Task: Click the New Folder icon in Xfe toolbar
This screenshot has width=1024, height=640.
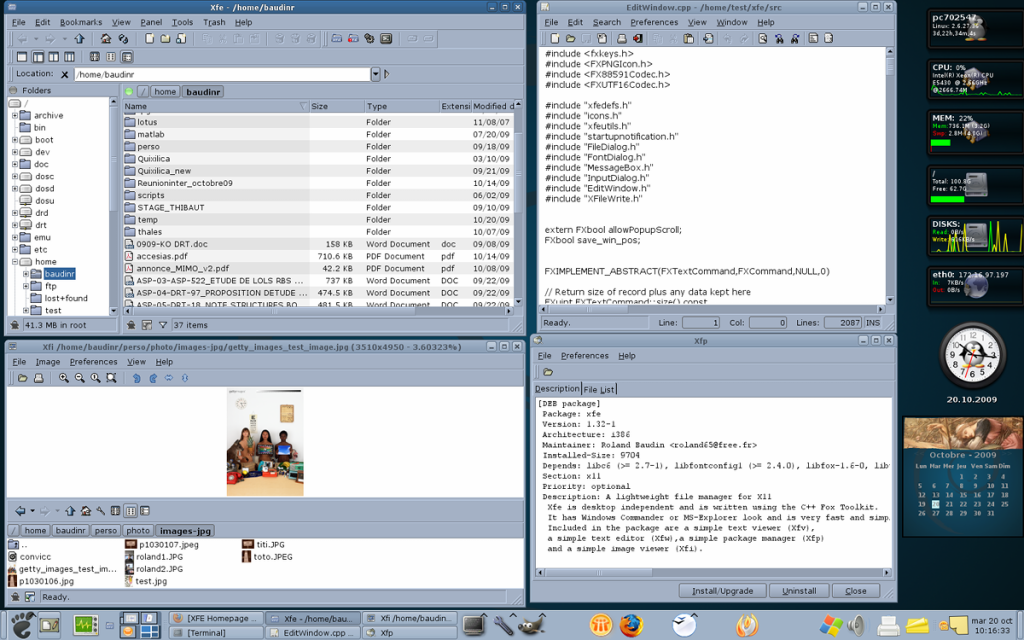Action: (x=165, y=39)
